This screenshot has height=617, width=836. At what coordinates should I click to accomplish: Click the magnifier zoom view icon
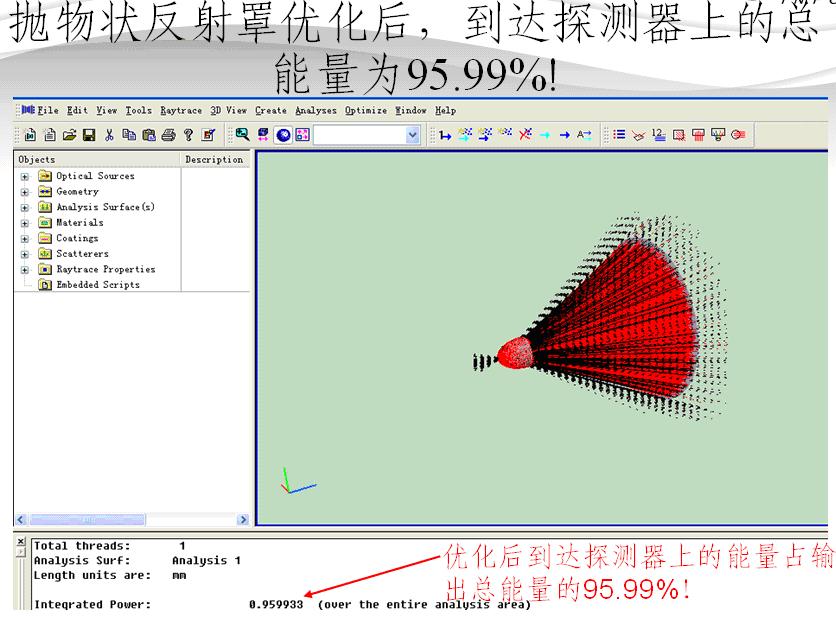click(243, 134)
